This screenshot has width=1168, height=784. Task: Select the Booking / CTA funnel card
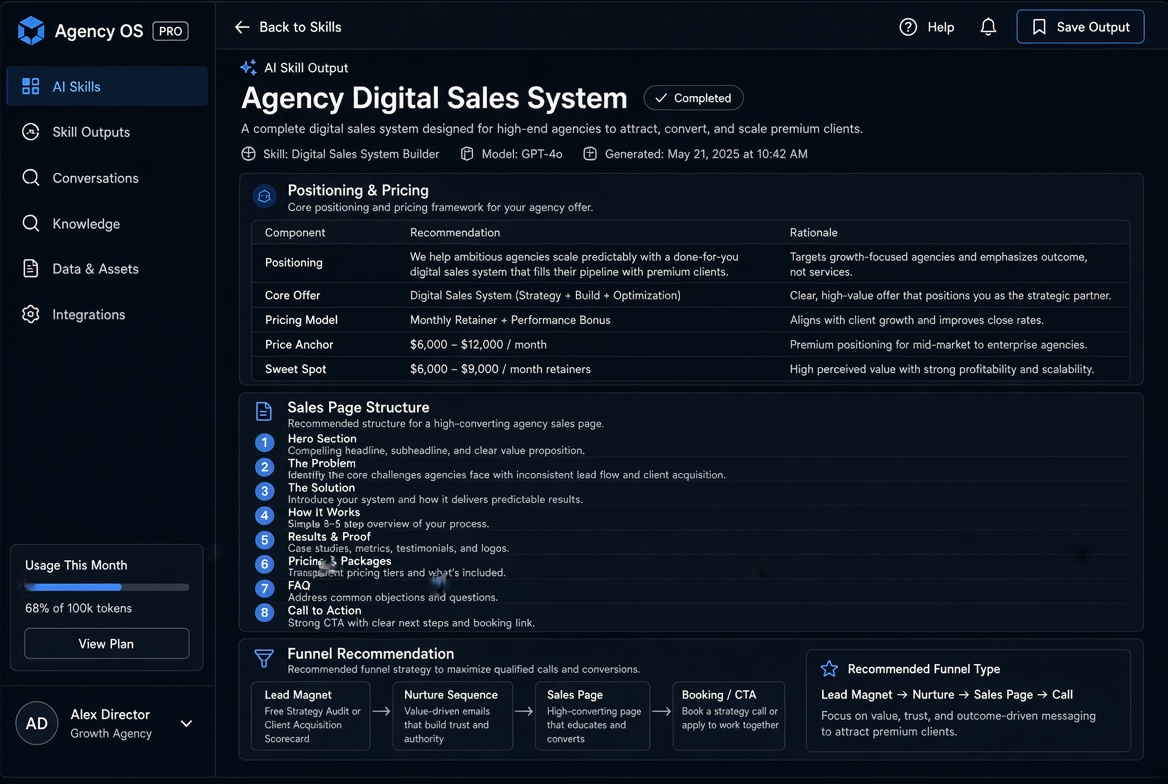[729, 715]
